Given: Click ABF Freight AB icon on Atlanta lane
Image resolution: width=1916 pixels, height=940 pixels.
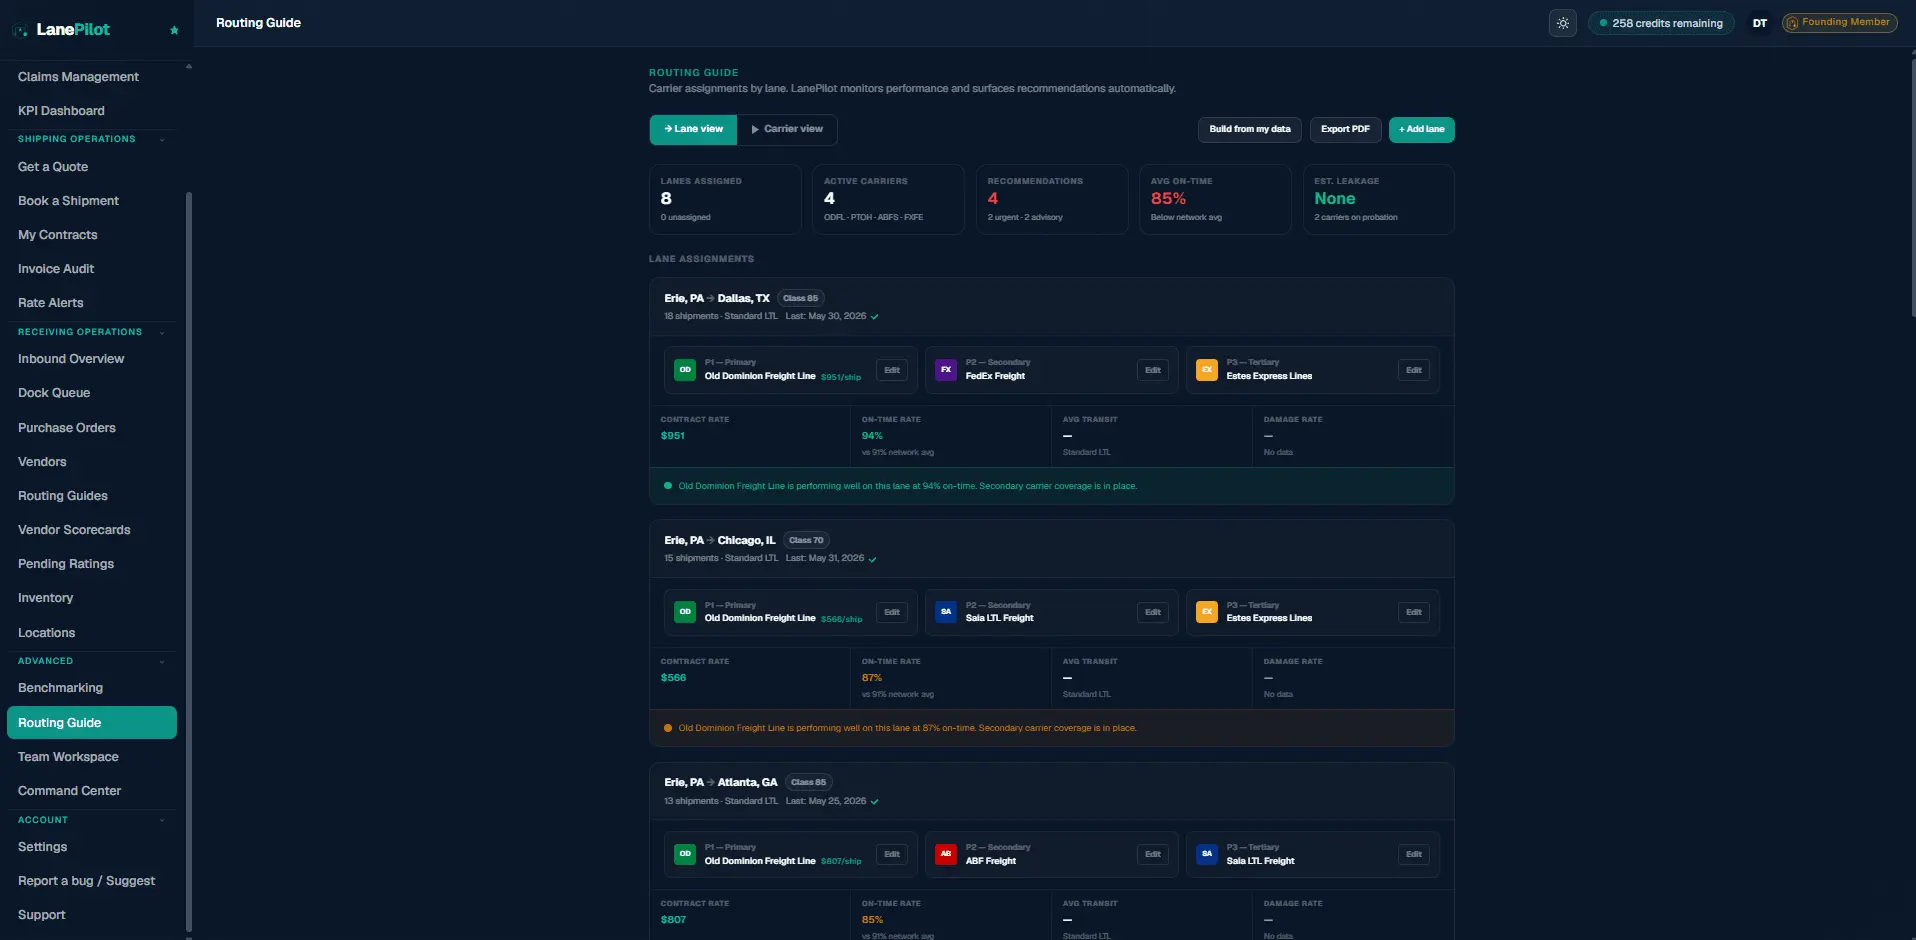Looking at the screenshot, I should 946,854.
